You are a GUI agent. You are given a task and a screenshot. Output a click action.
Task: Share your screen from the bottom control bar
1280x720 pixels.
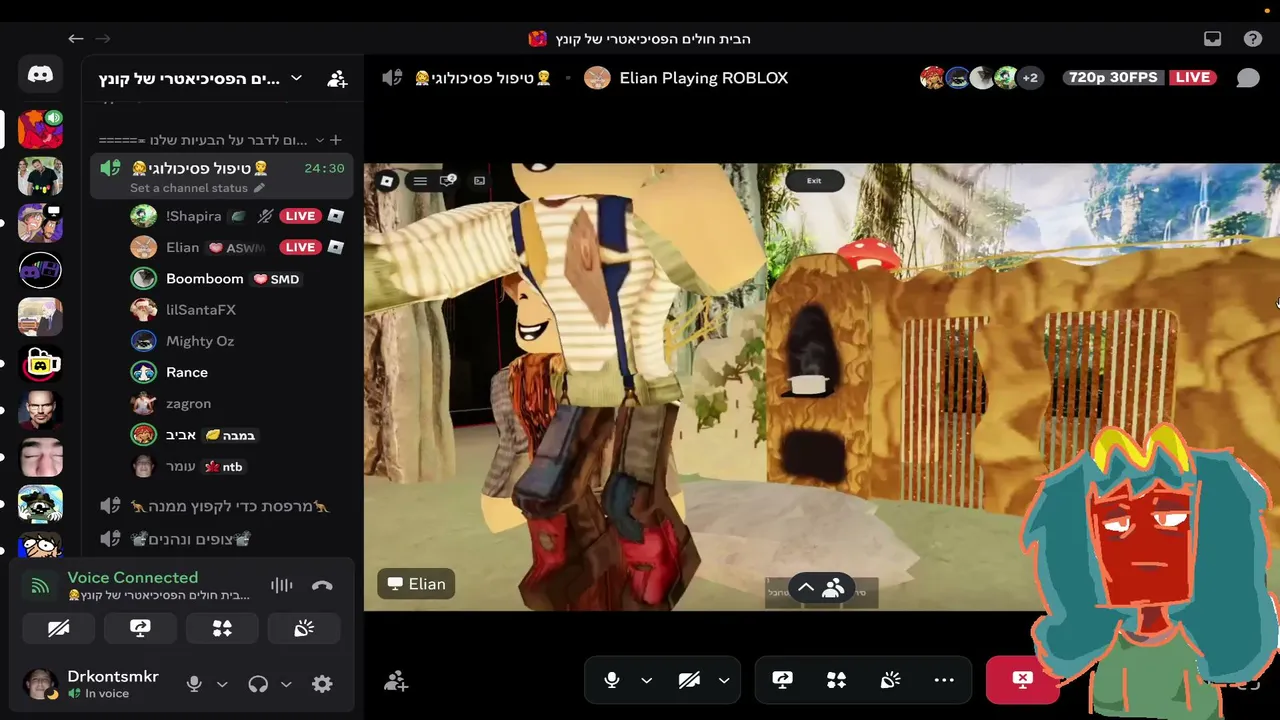782,680
